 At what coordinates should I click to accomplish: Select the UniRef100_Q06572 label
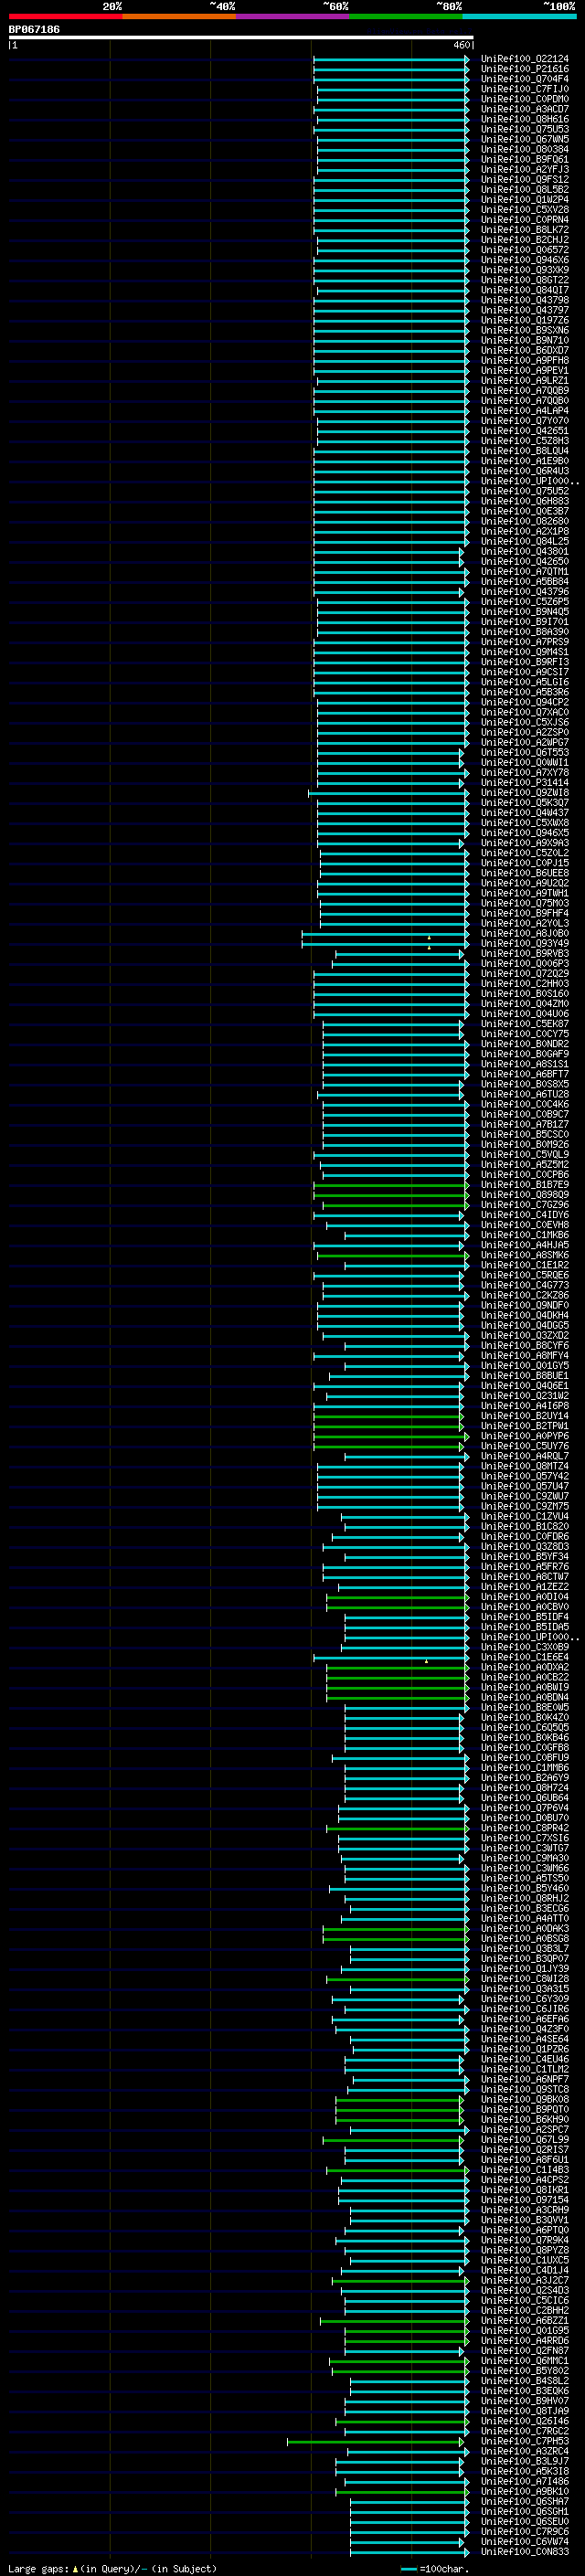(524, 250)
